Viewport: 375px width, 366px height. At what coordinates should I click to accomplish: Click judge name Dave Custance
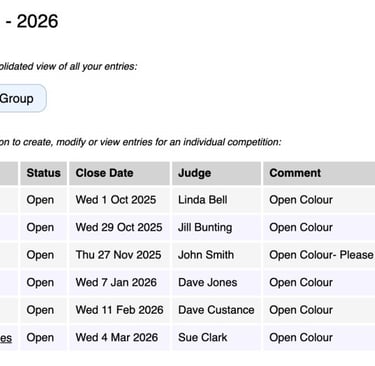click(x=216, y=310)
